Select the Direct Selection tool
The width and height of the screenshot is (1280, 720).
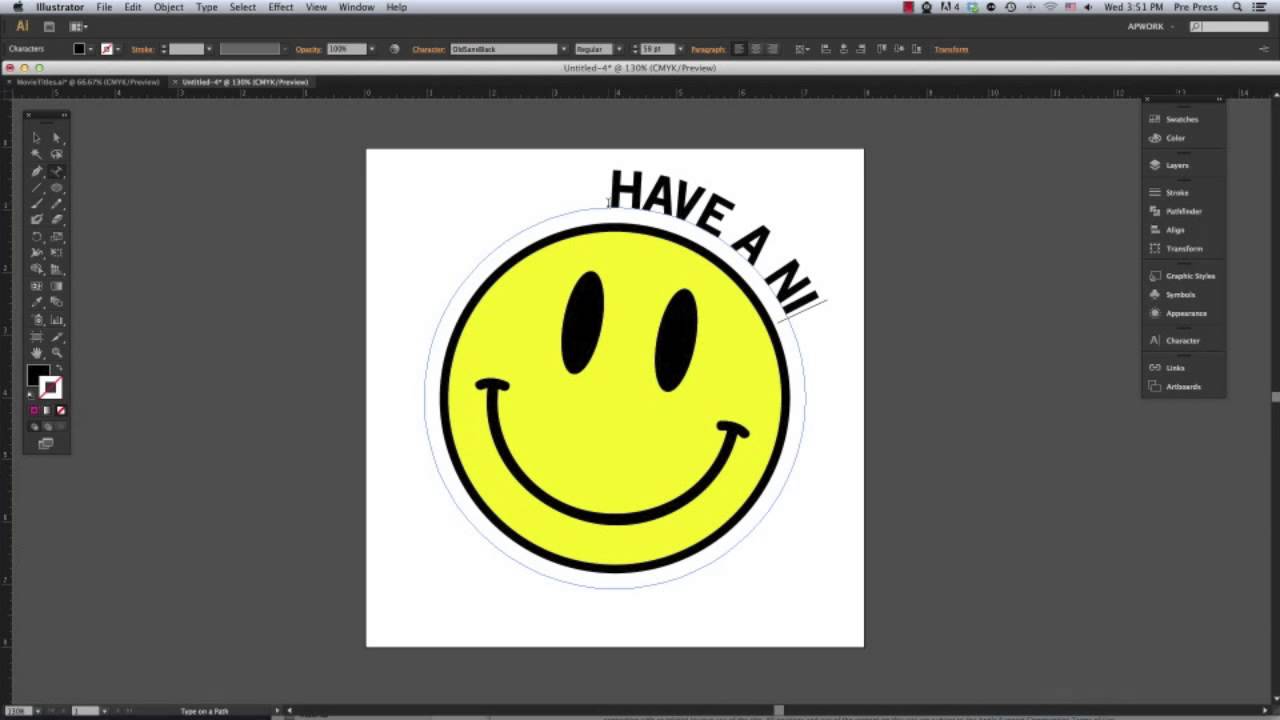[x=56, y=137]
